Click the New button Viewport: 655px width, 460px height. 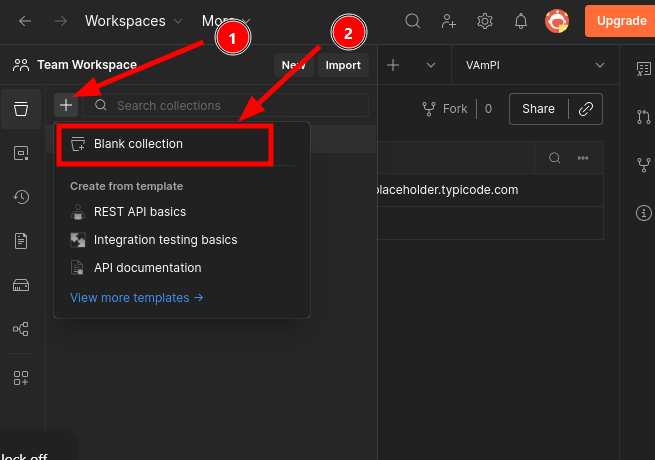tap(294, 65)
